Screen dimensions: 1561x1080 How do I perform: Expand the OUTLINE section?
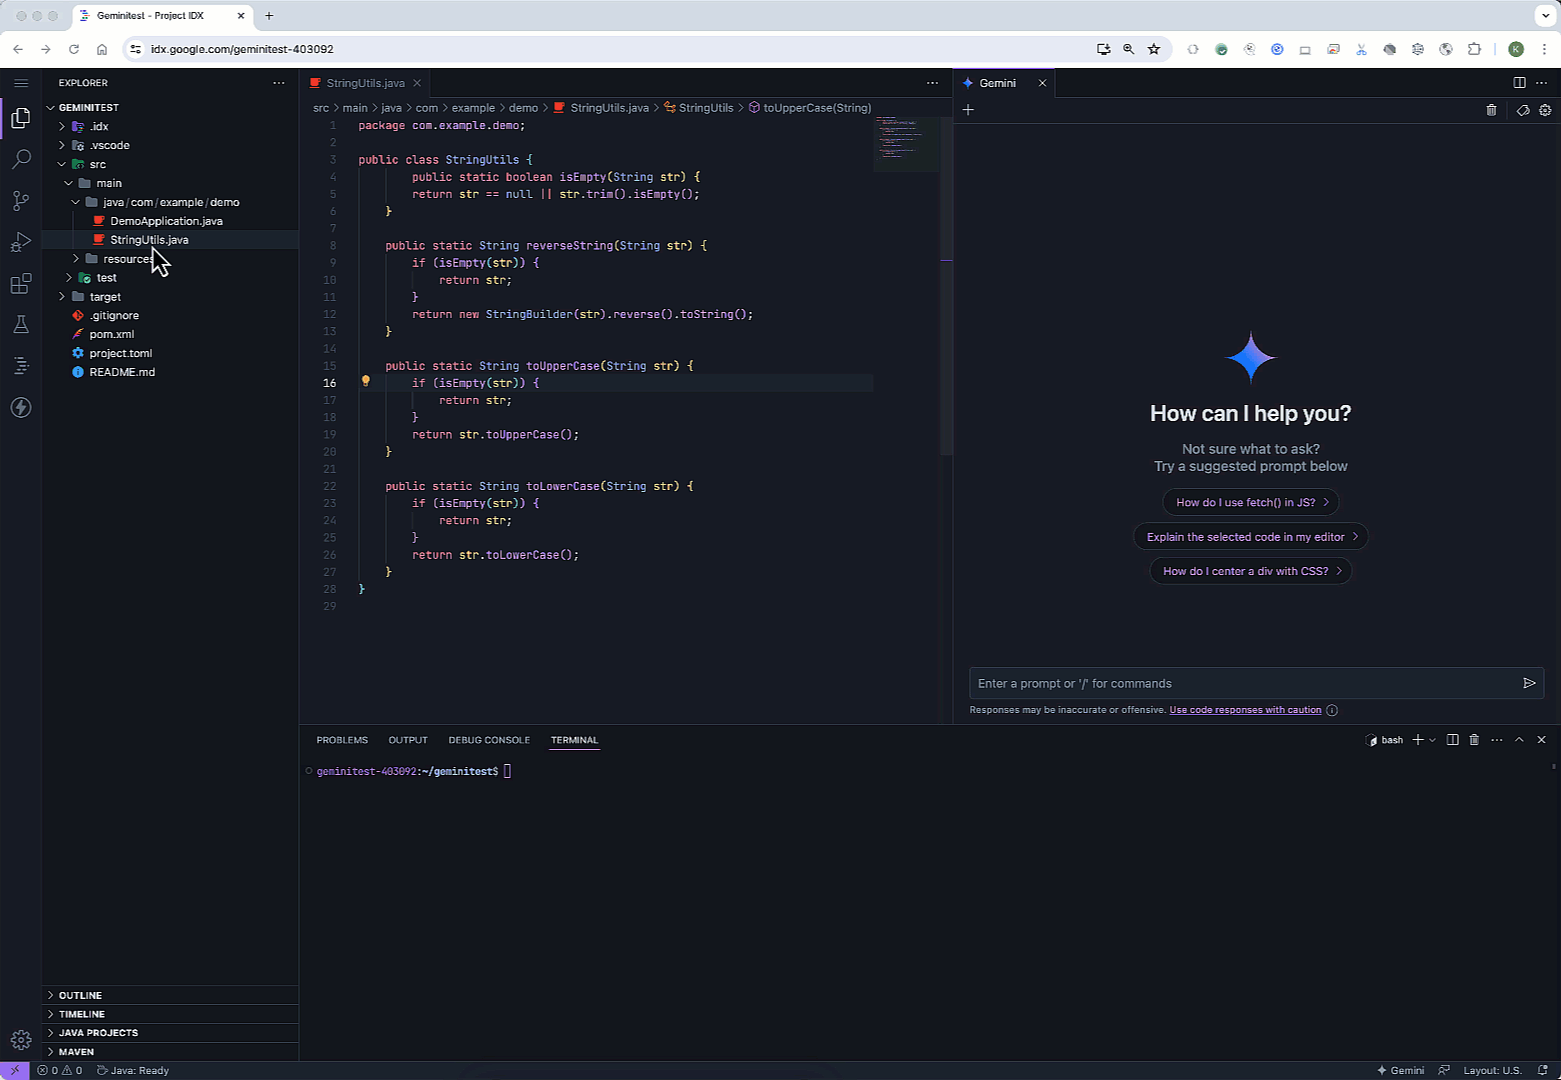coord(170,995)
